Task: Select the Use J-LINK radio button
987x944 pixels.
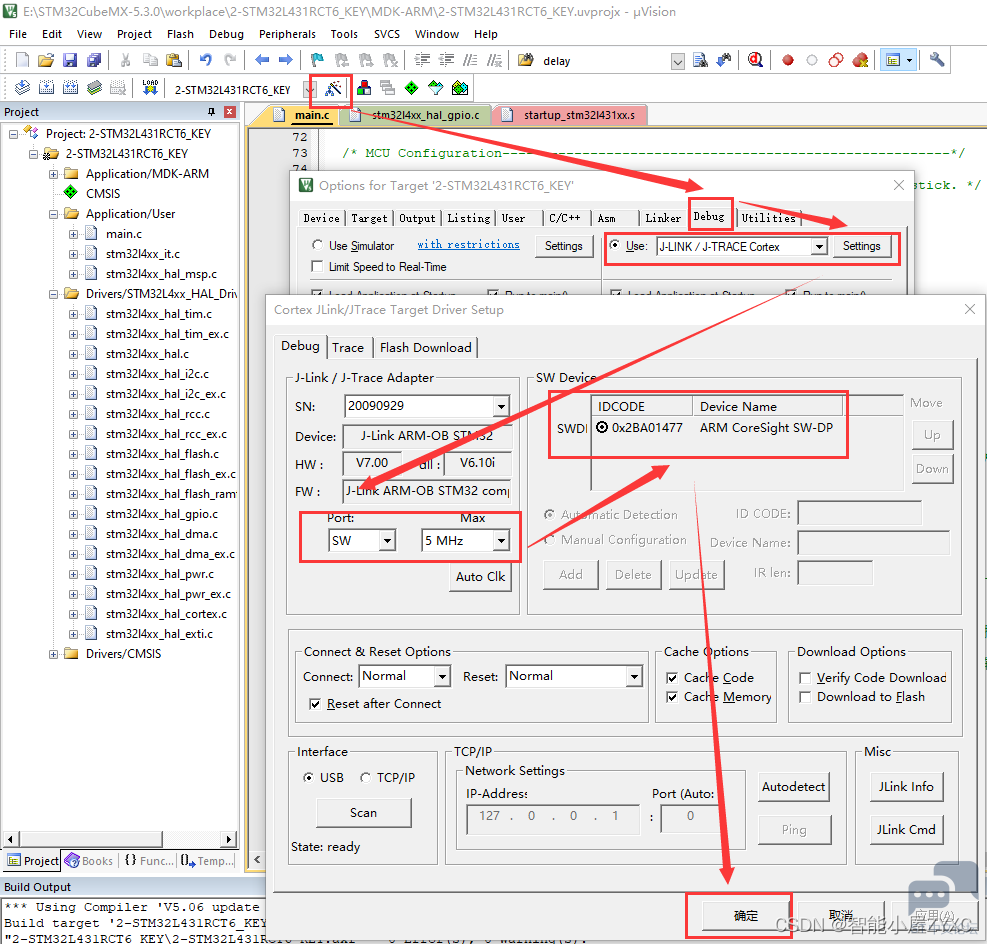Action: coord(614,245)
